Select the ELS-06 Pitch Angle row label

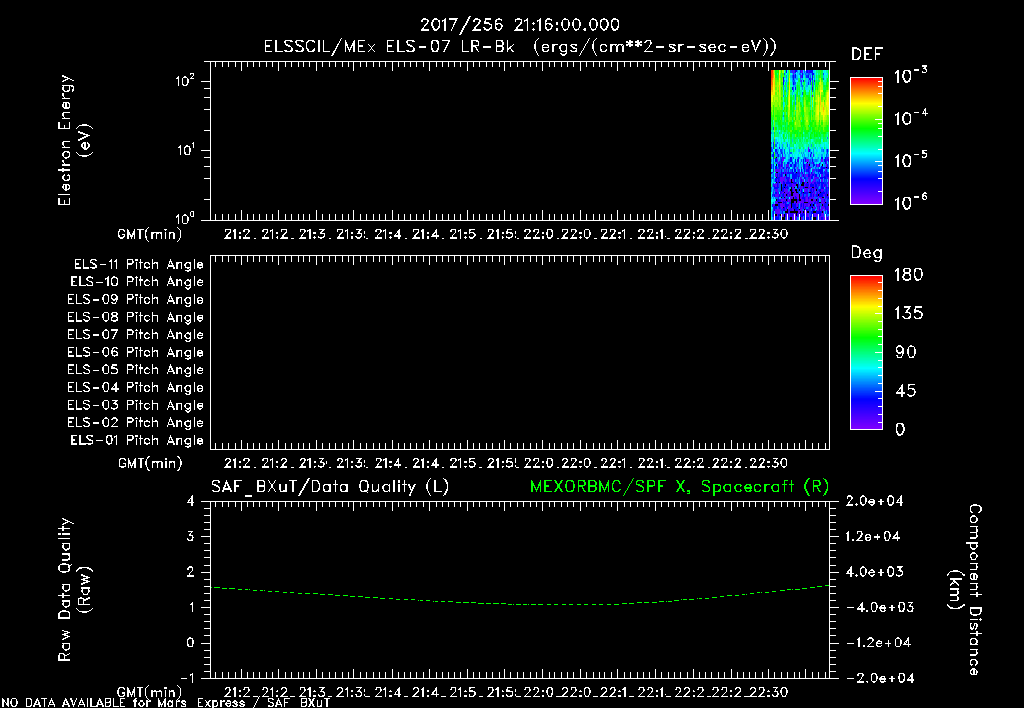(135, 353)
